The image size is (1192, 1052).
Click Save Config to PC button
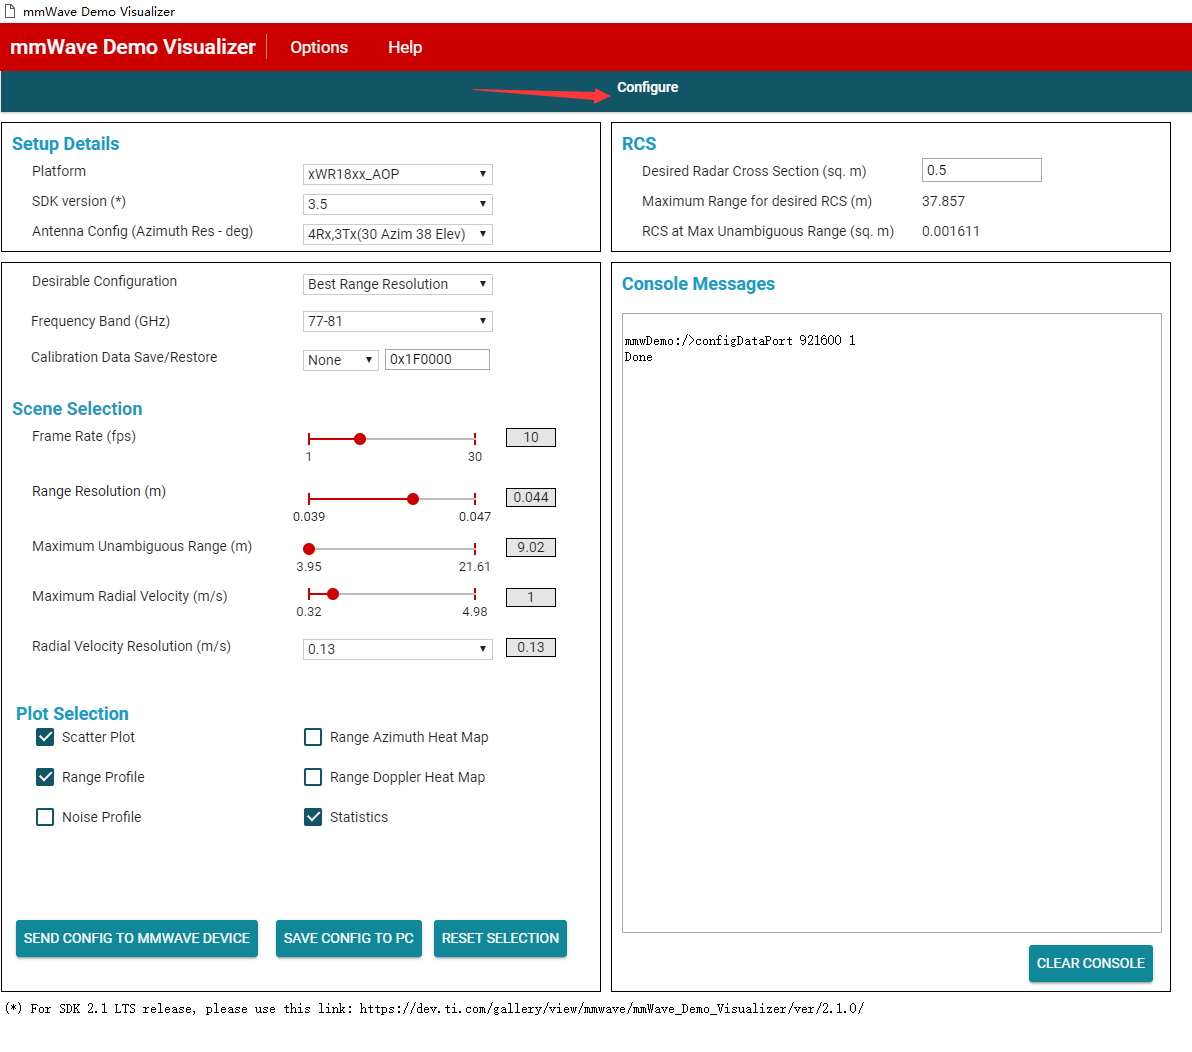click(x=348, y=939)
